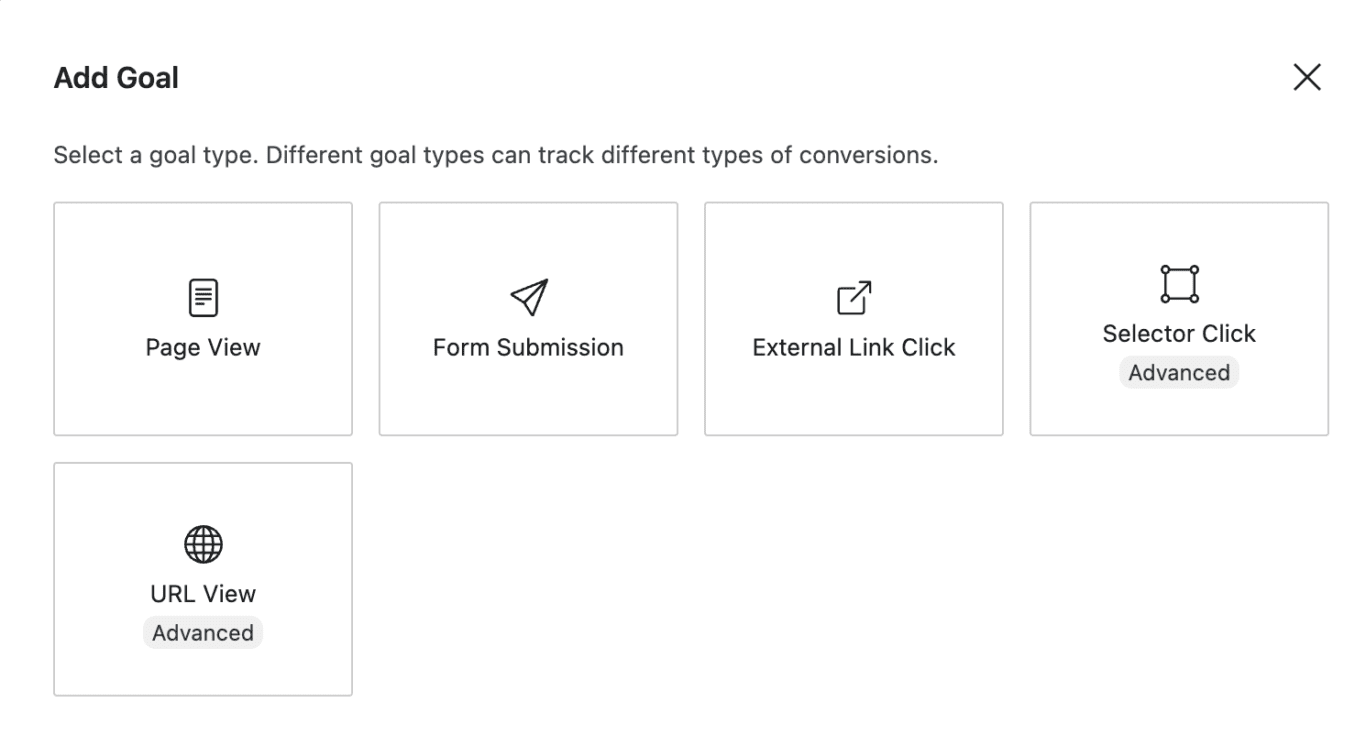
Task: Click the Advanced badge under URL View
Action: click(203, 633)
